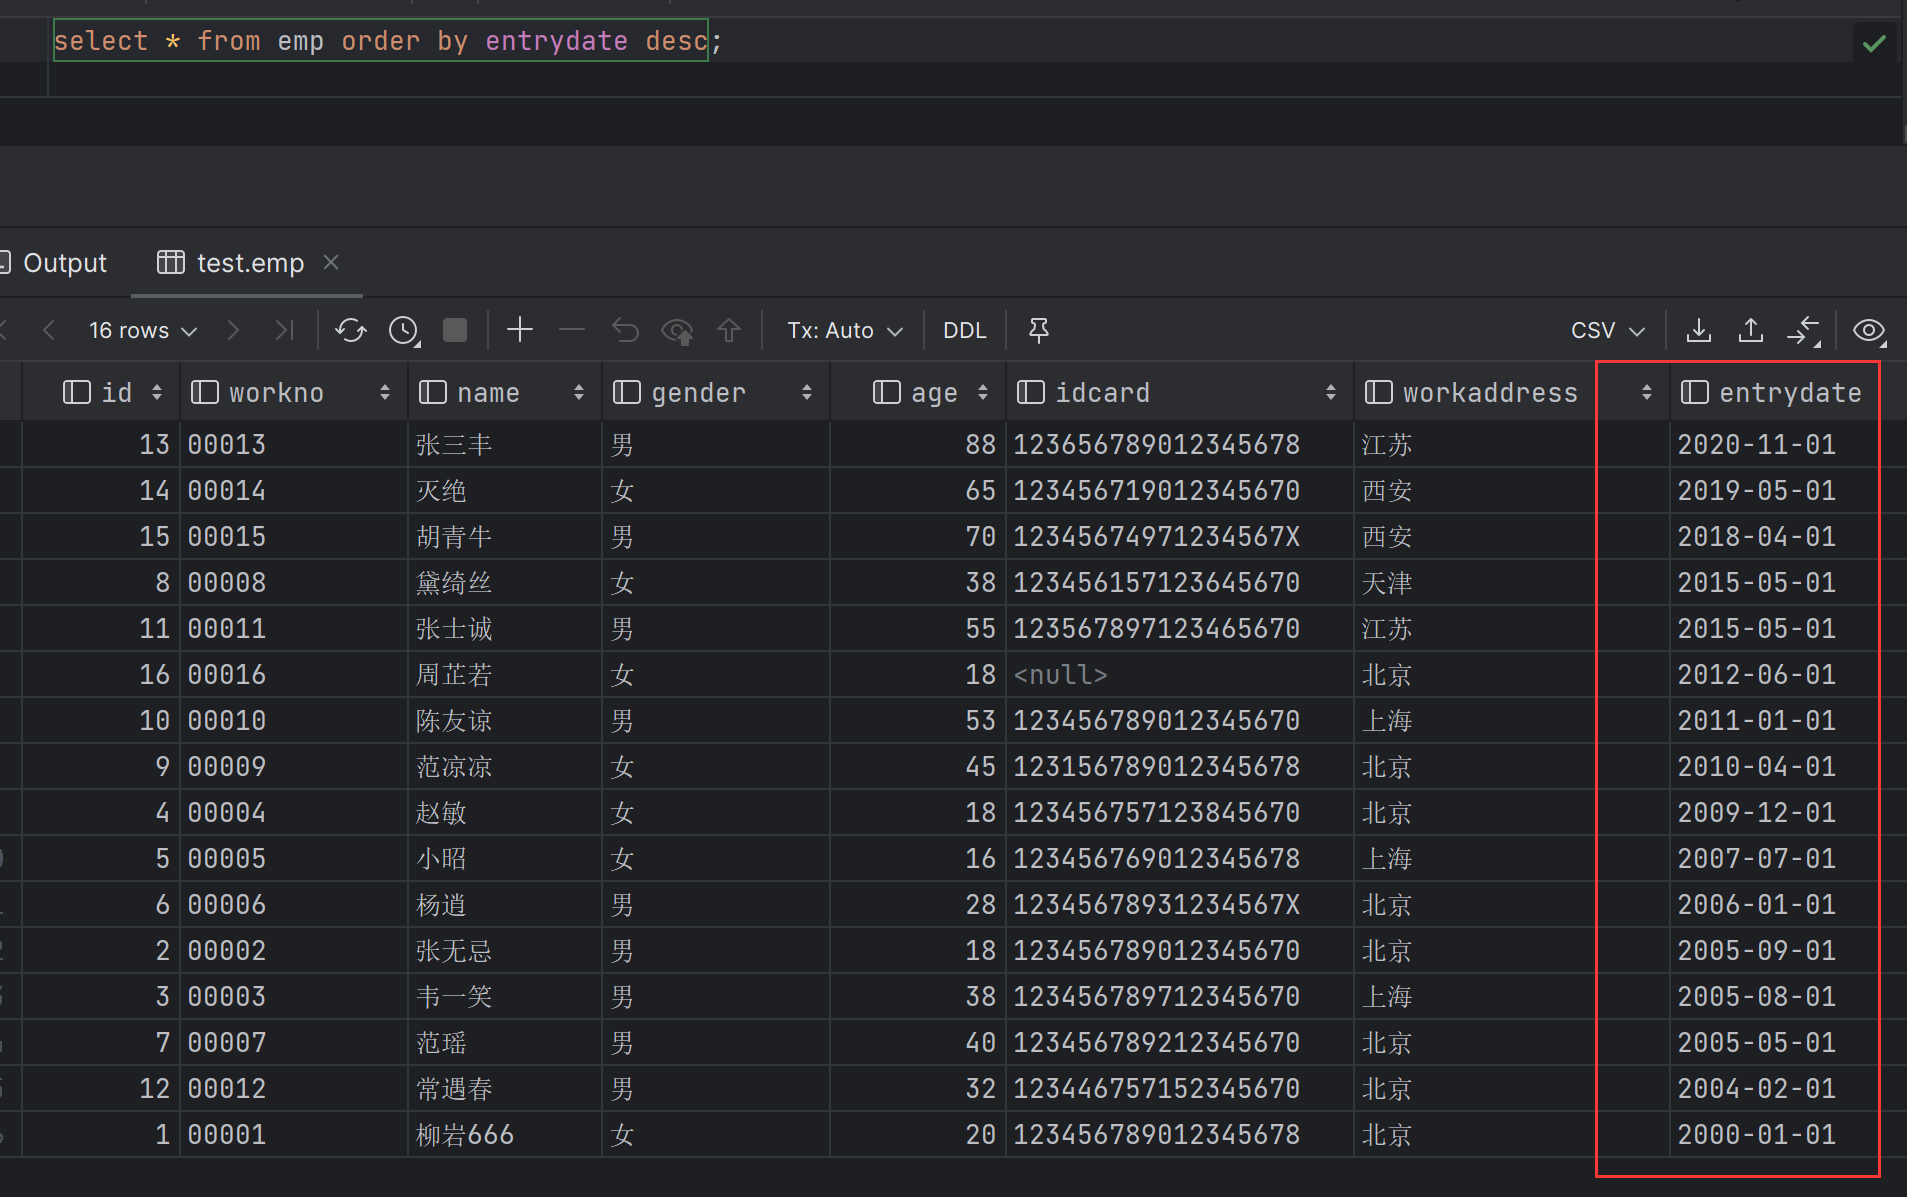Go to previous page arrow
This screenshot has width=1907, height=1197.
pos(48,330)
